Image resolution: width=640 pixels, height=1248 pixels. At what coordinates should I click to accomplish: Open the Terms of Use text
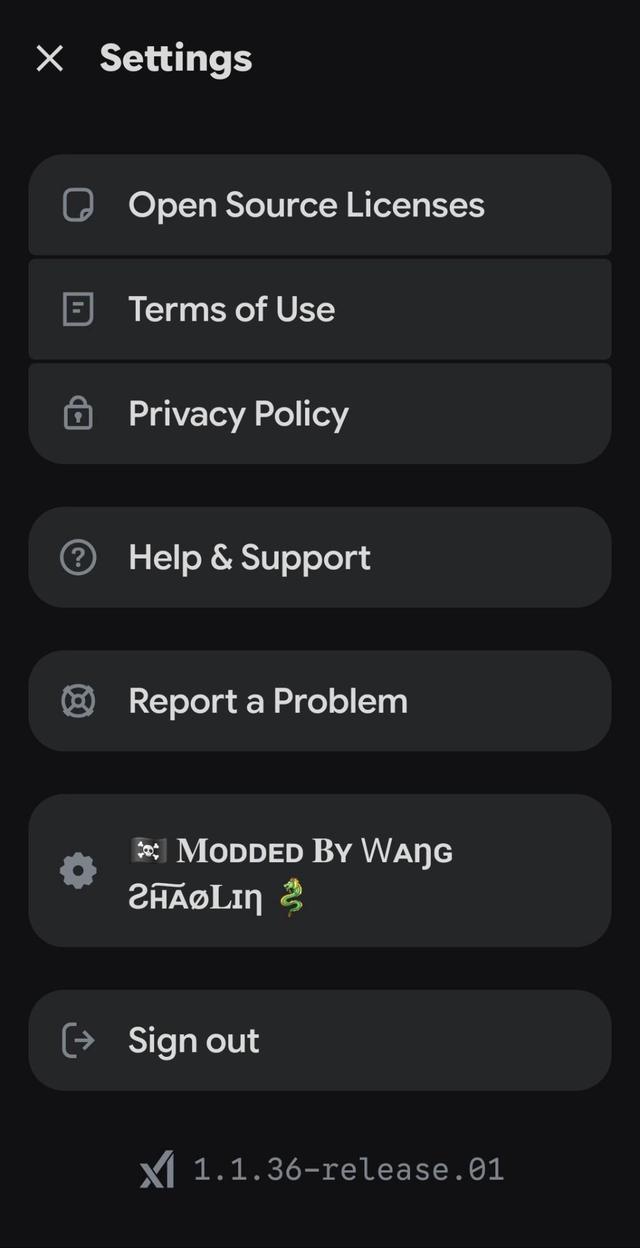point(231,309)
